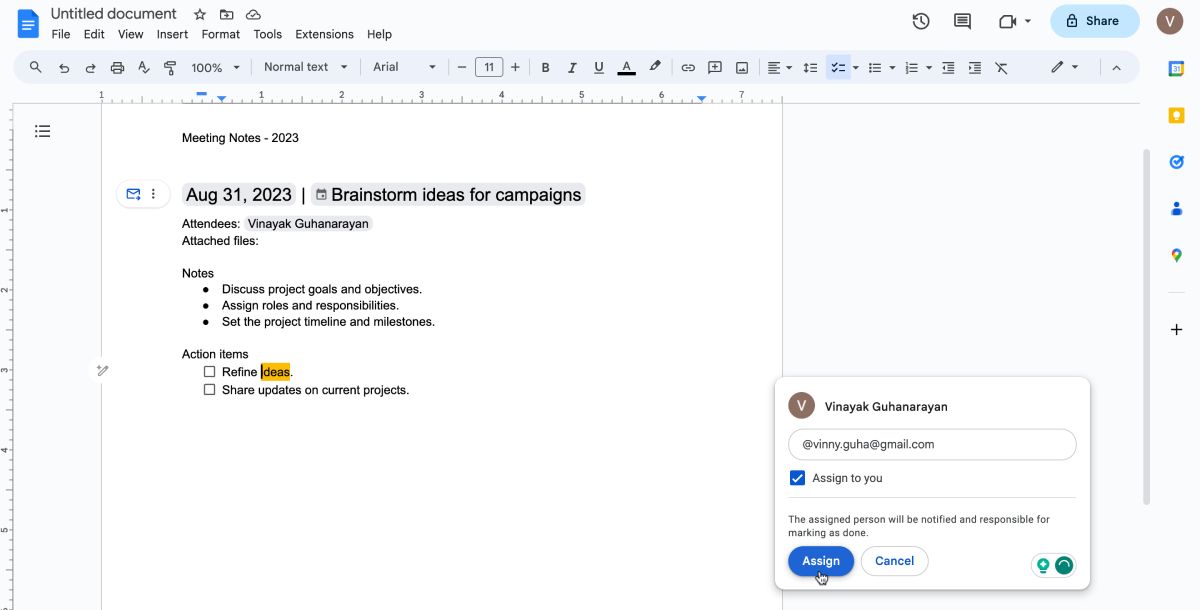The image size is (1200, 610).
Task: Check the Share updates action item
Action: (209, 390)
